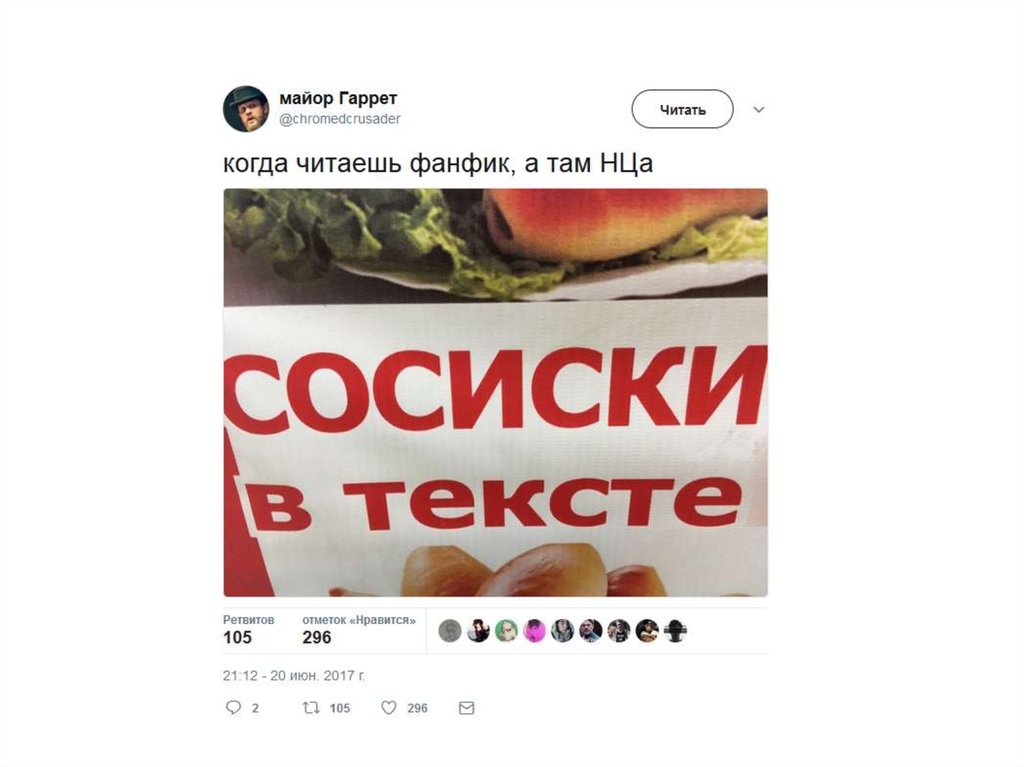This screenshot has height=767, width=1024.
Task: Click the майор Гаррет display name
Action: tap(338, 99)
